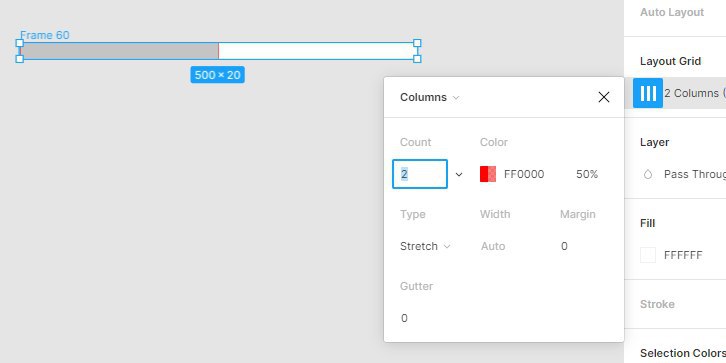The image size is (726, 363).
Task: Click the layout grid columns icon
Action: 648,93
